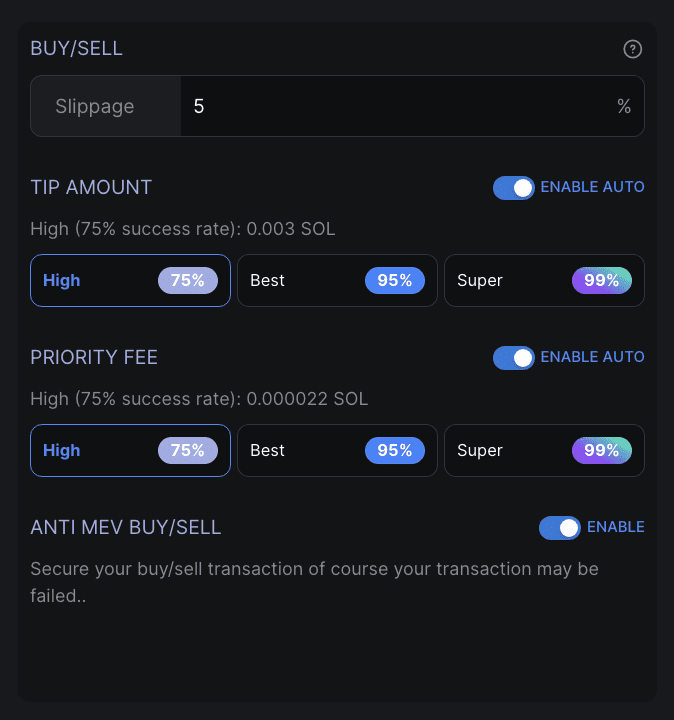The height and width of the screenshot is (720, 674).
Task: Select Super option under Priority Fee
Action: (x=545, y=450)
